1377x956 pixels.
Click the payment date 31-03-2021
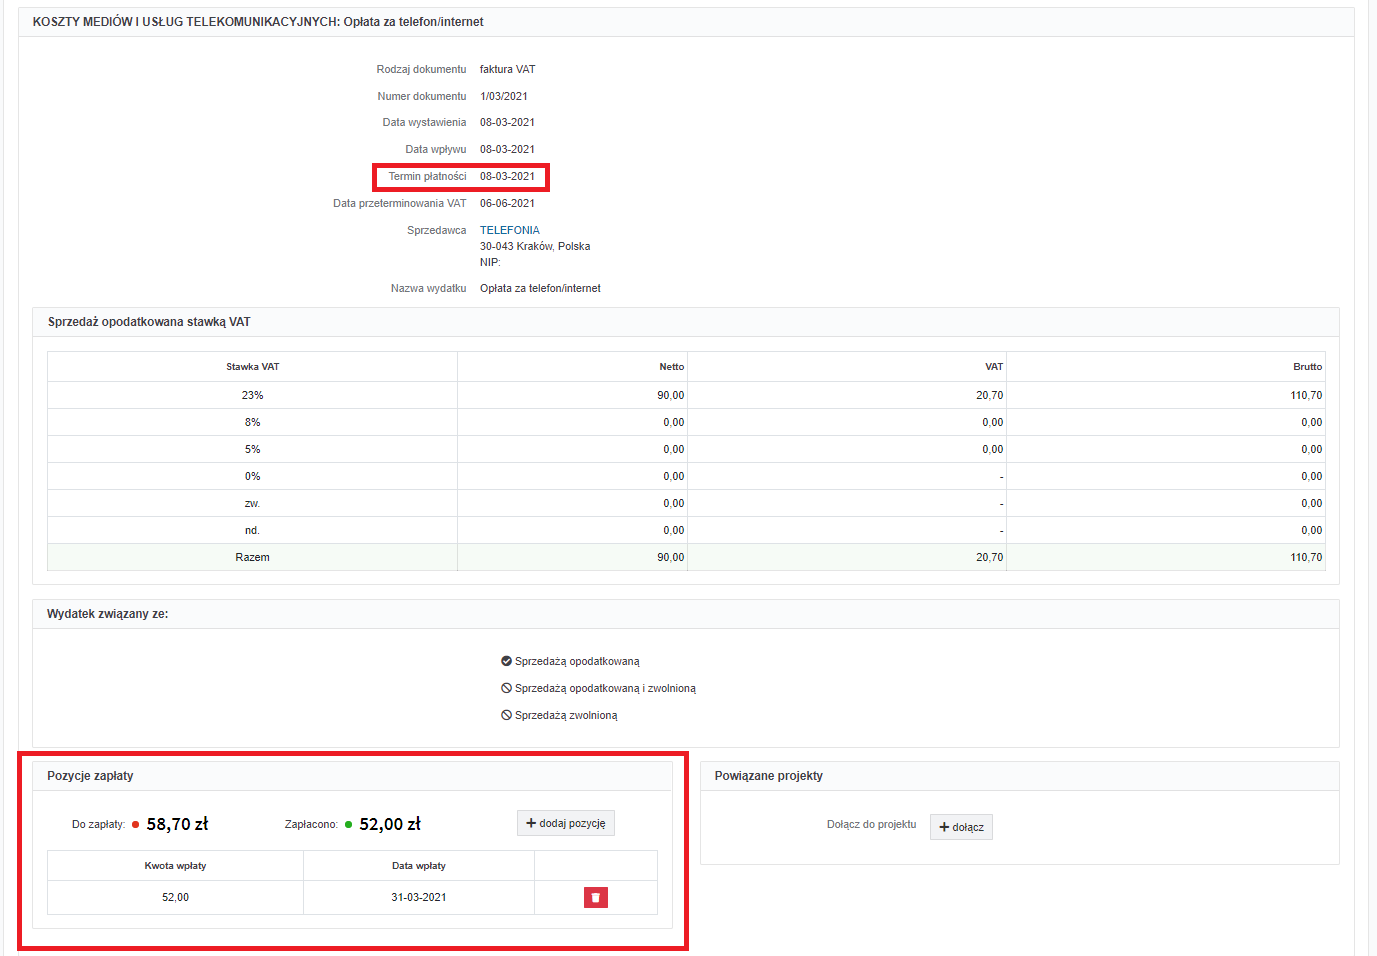tap(419, 897)
